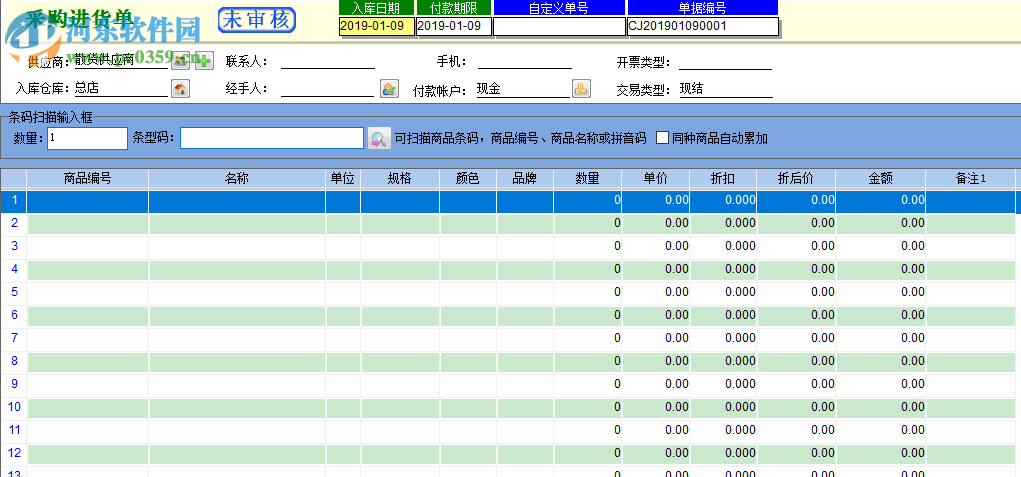Select the 单据编号 CJ201901090001 field
The height and width of the screenshot is (477, 1021).
(x=703, y=26)
